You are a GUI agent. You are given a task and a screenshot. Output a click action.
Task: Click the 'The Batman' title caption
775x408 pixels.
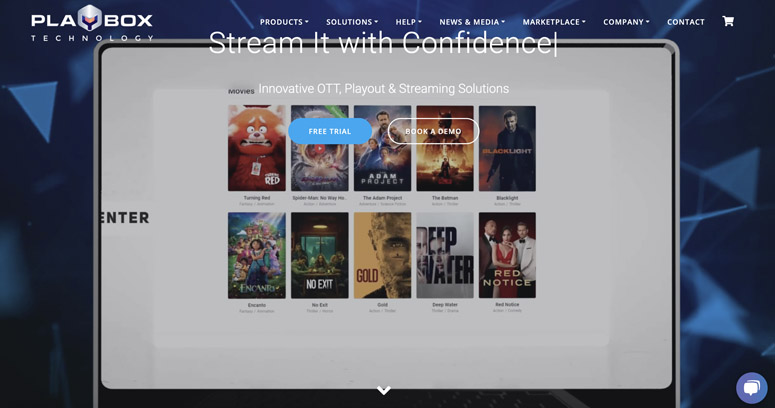pyautogui.click(x=445, y=198)
